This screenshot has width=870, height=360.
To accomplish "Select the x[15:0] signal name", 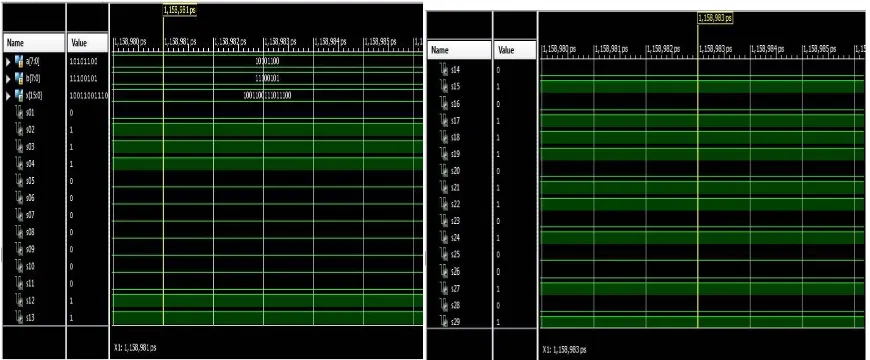I will pyautogui.click(x=33, y=95).
